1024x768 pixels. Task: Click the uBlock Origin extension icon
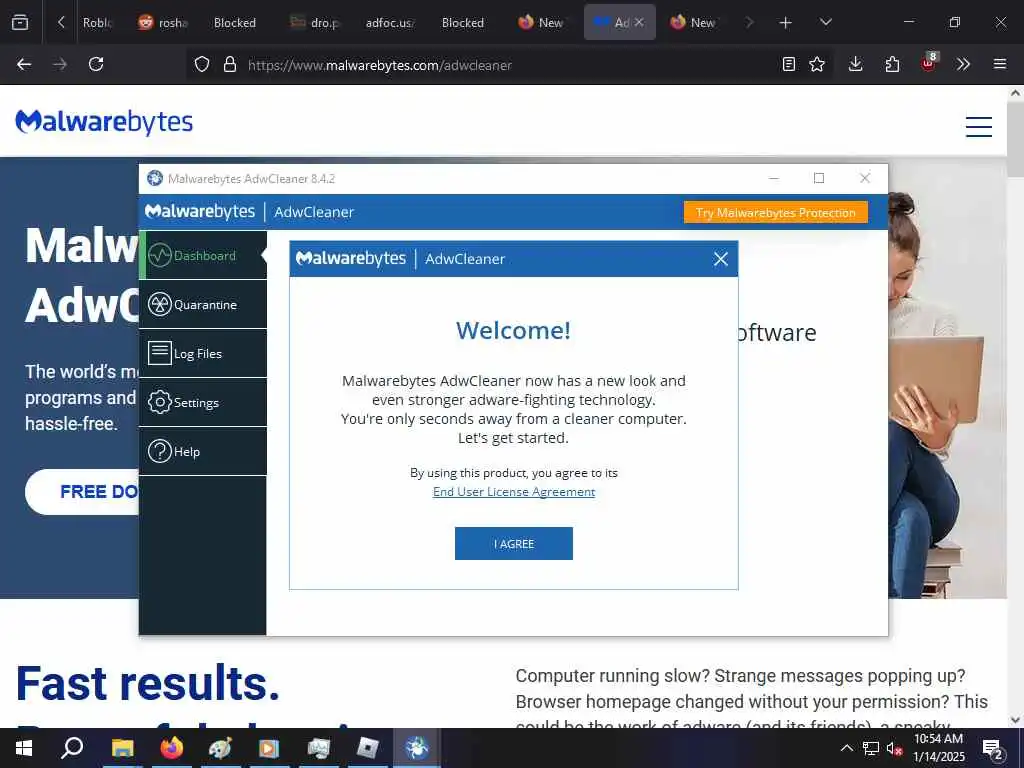click(929, 63)
